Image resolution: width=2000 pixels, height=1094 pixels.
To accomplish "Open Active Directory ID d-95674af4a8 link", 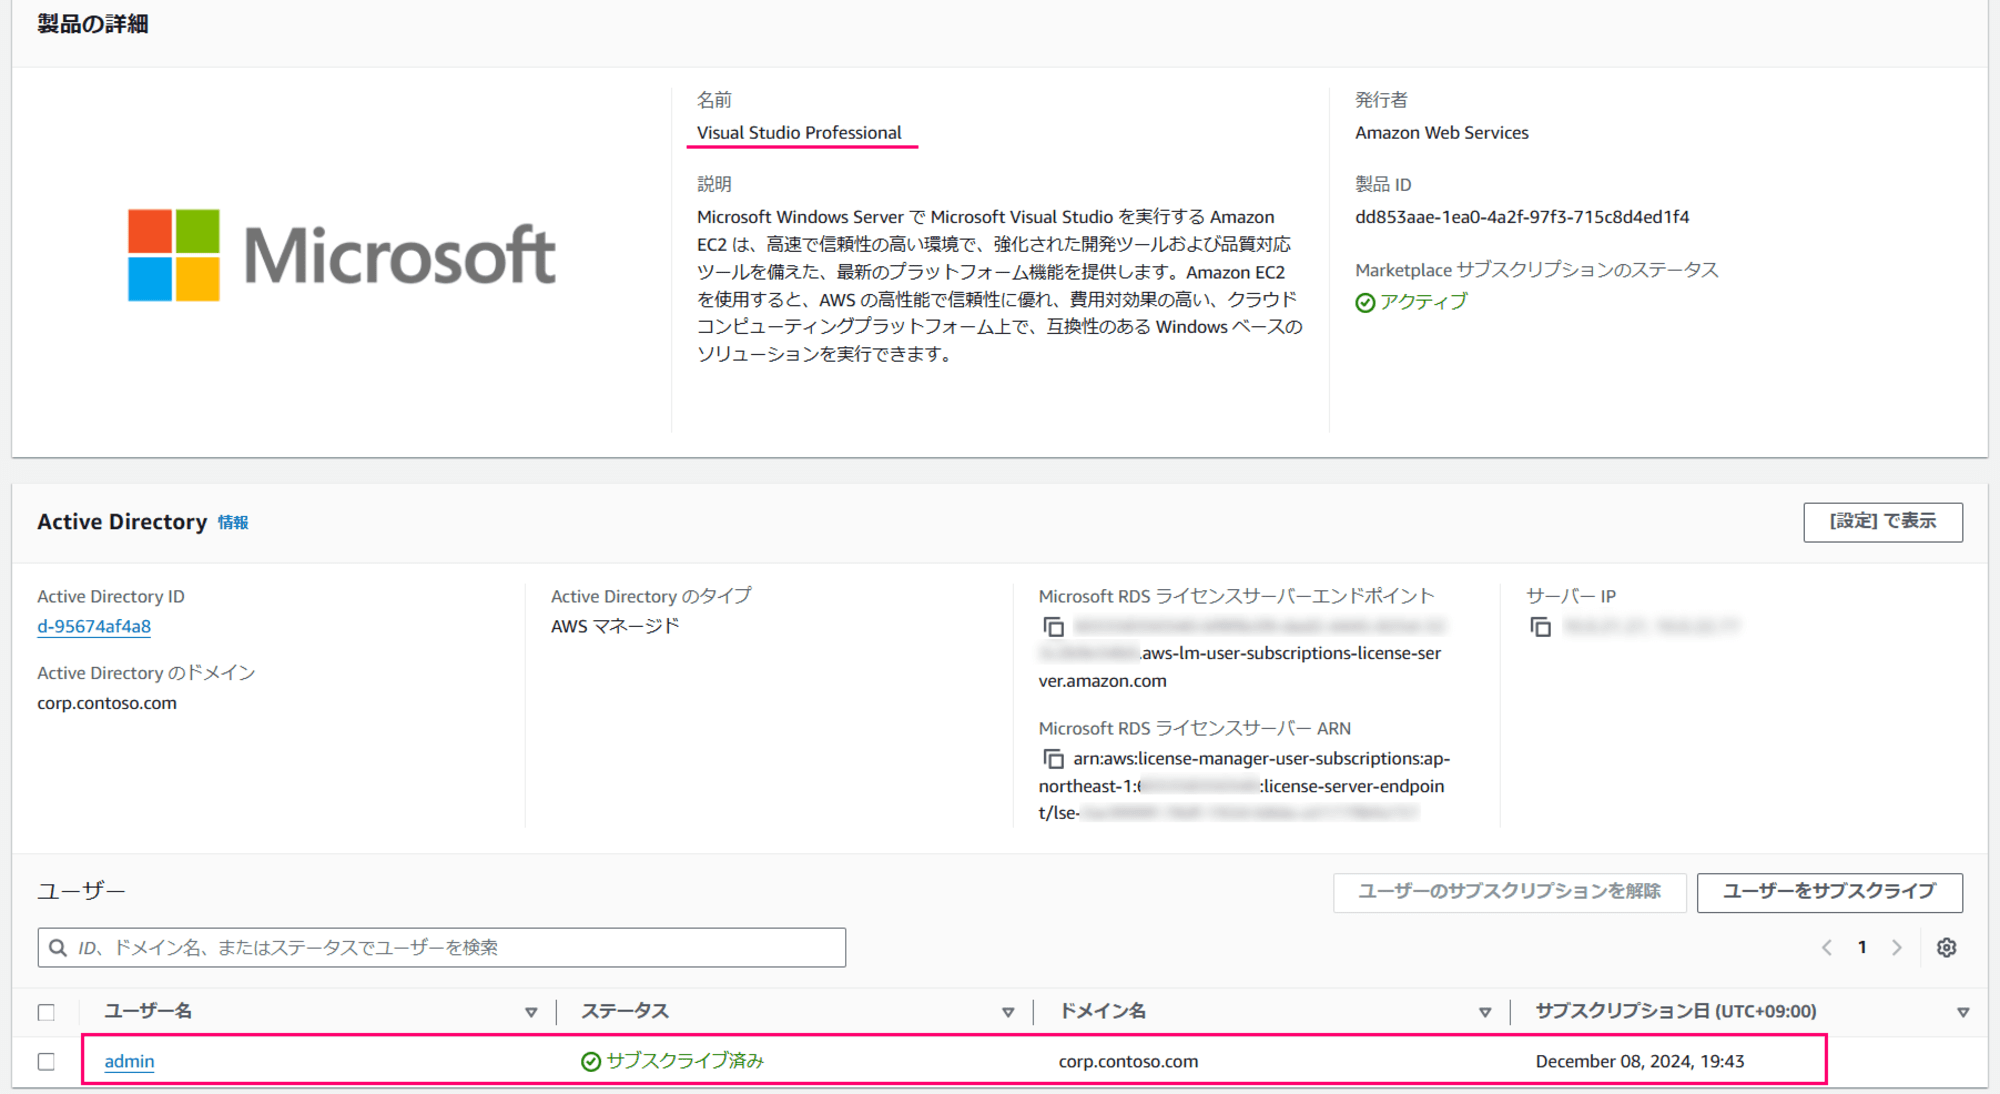I will point(94,626).
